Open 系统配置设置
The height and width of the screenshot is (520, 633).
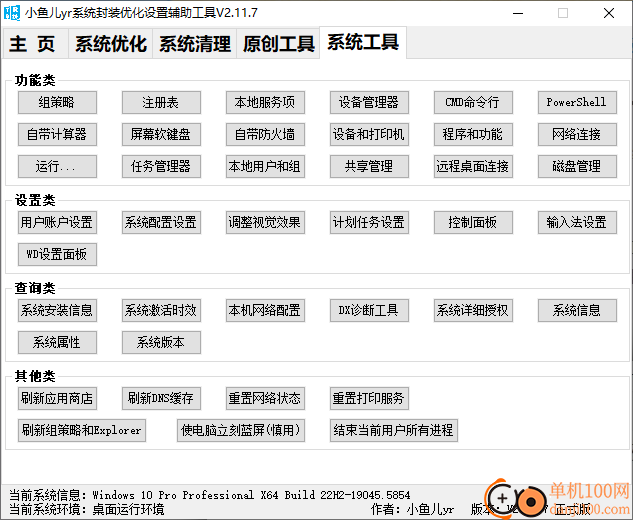(161, 222)
